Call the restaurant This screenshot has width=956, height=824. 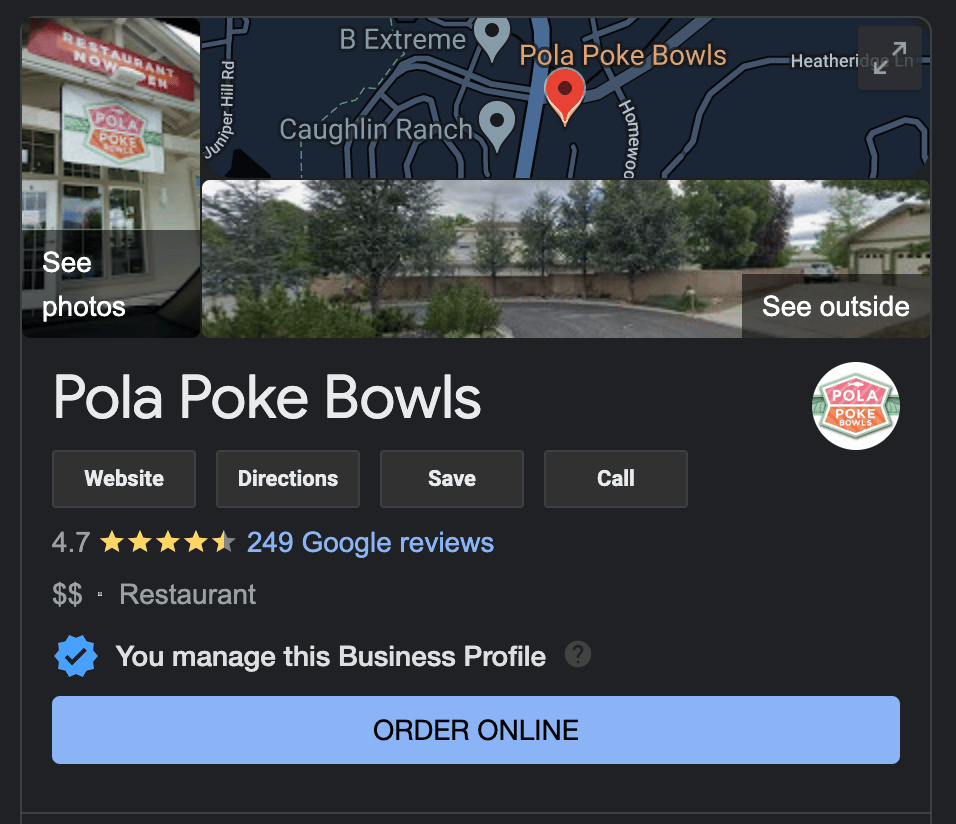(x=616, y=479)
